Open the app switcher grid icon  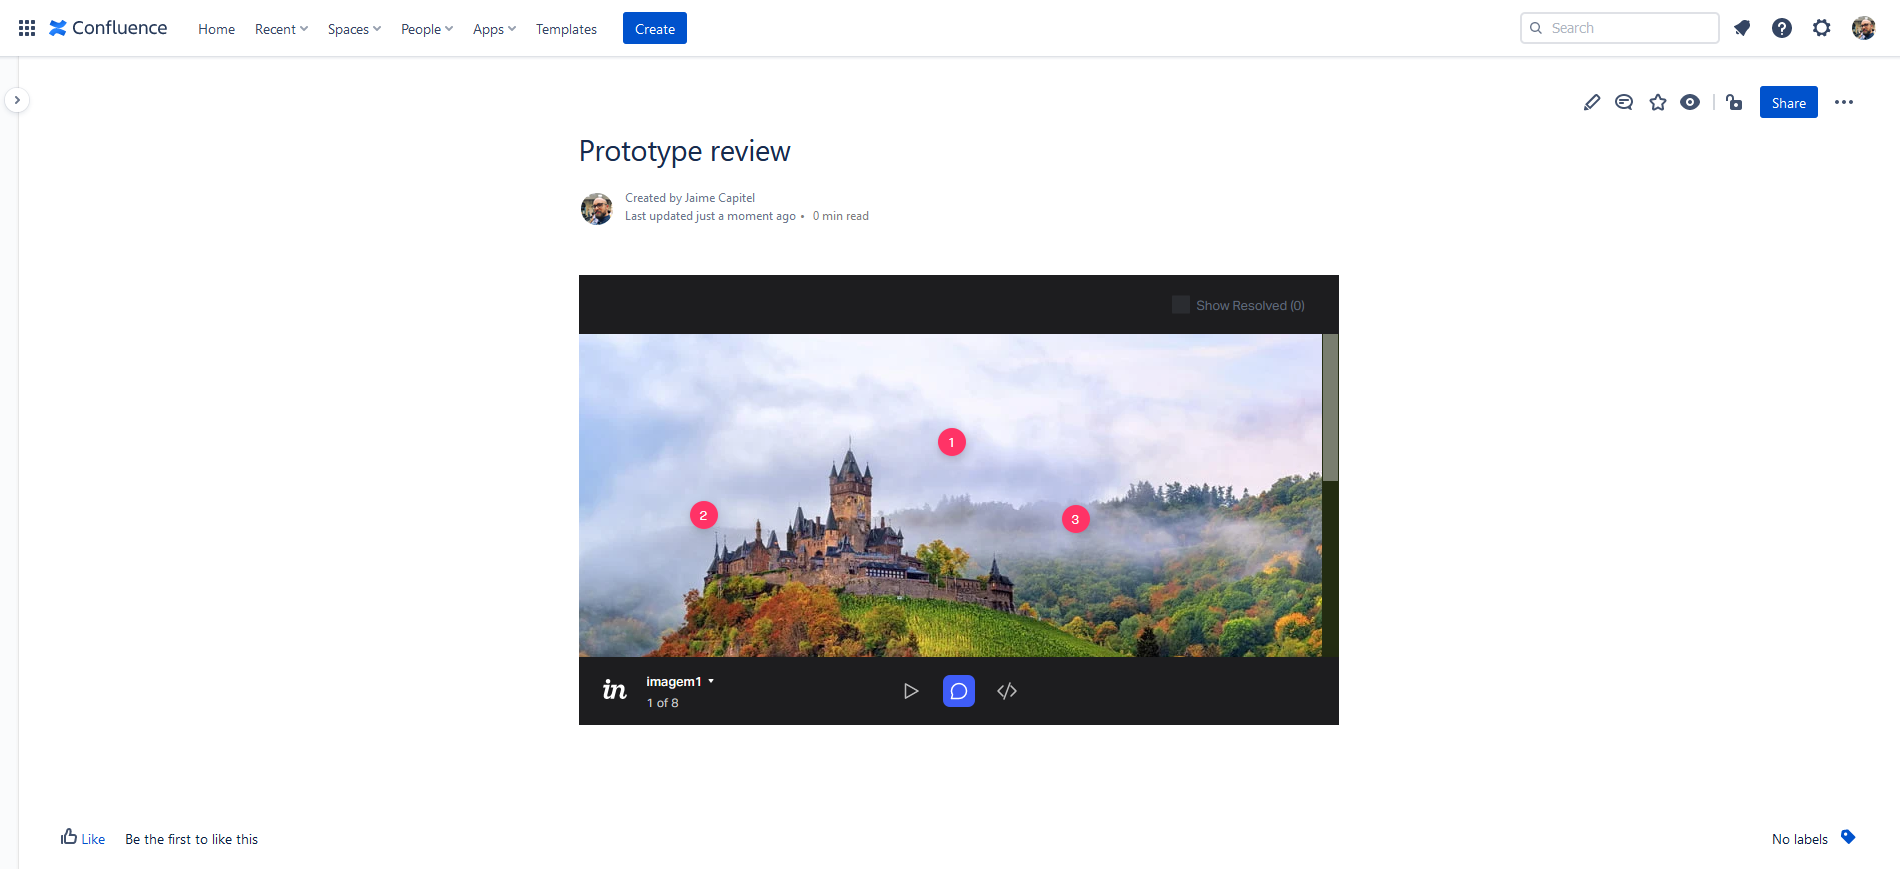(27, 28)
